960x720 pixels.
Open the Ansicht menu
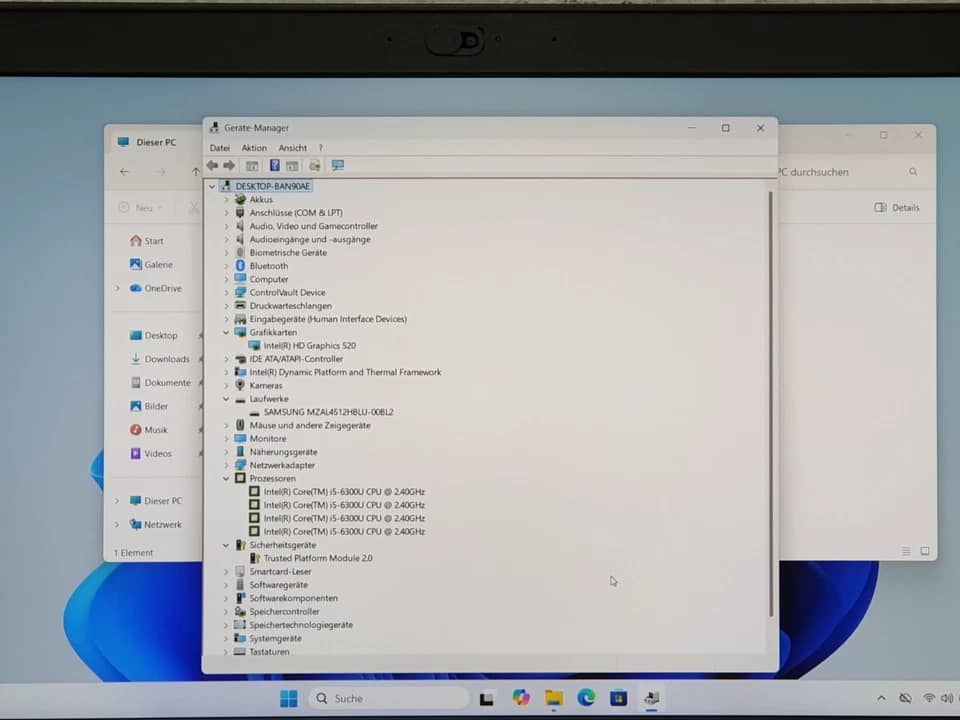tap(293, 148)
